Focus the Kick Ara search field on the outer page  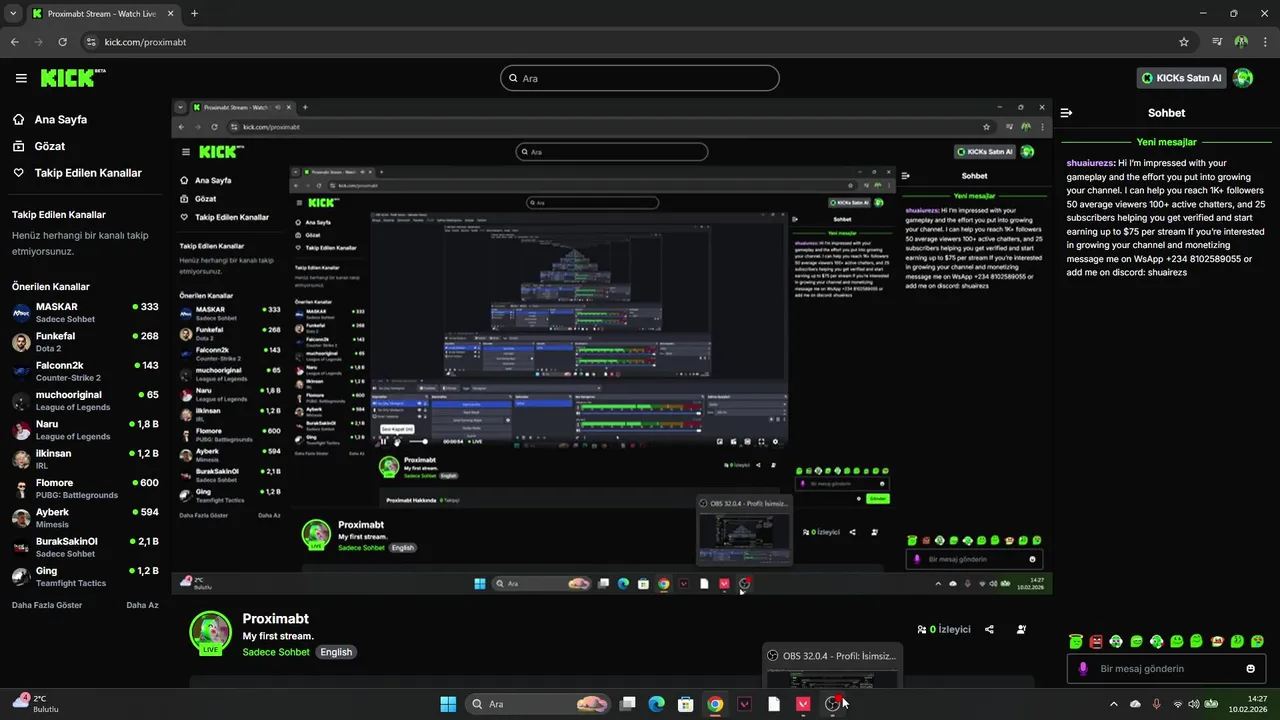pos(640,78)
